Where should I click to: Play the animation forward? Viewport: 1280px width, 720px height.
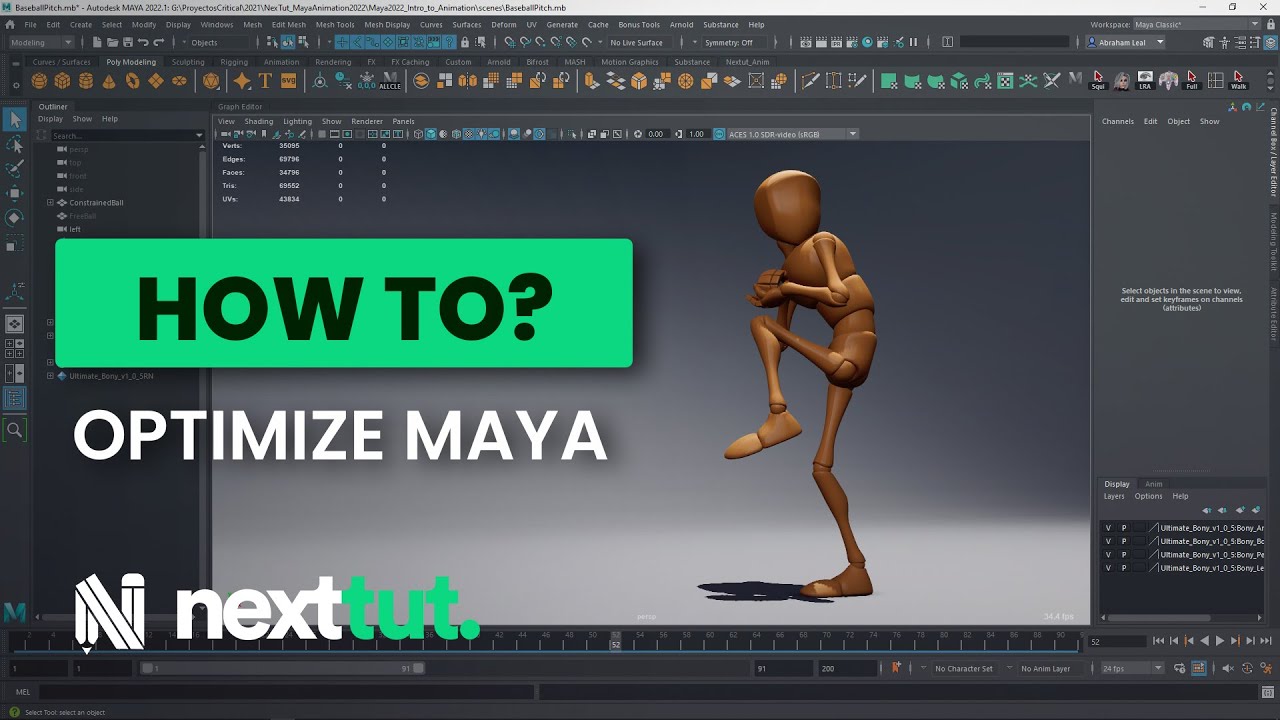pyautogui.click(x=1219, y=641)
